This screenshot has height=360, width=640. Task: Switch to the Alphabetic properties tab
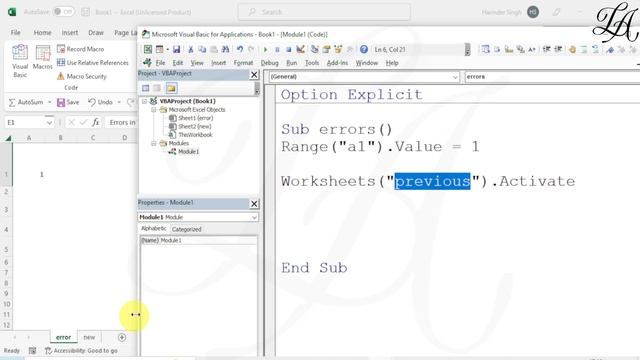coord(153,229)
